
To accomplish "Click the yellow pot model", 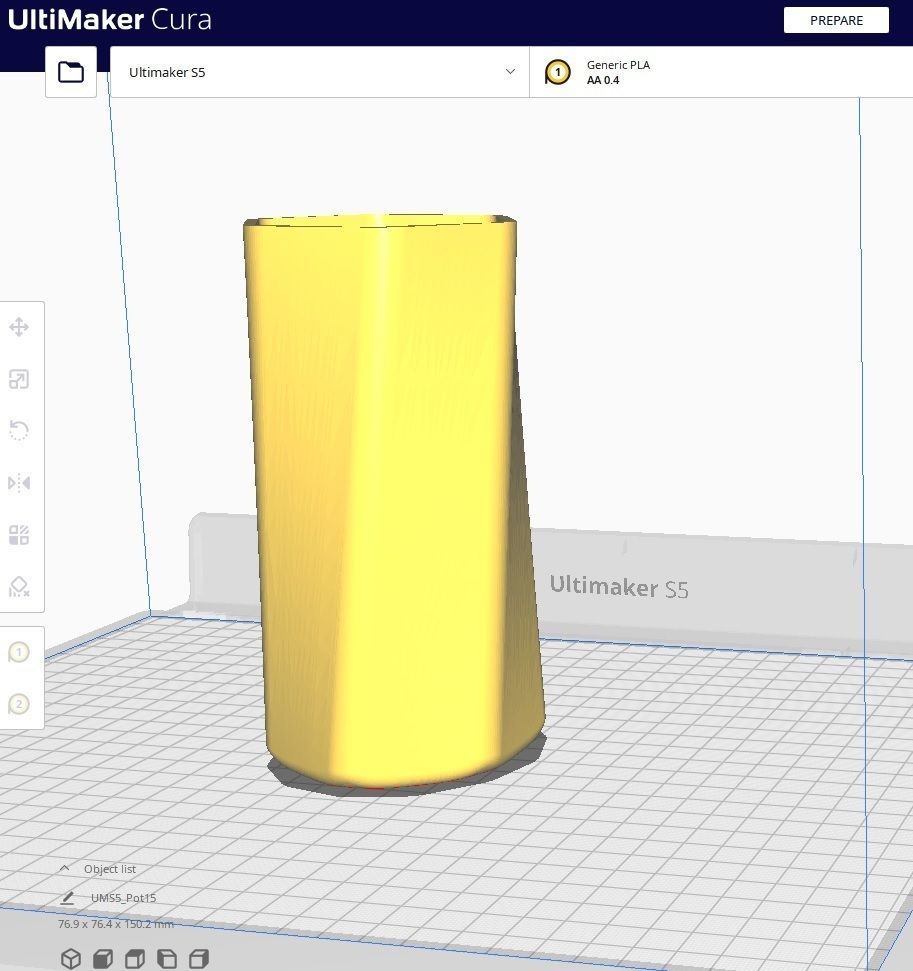I will 393,502.
